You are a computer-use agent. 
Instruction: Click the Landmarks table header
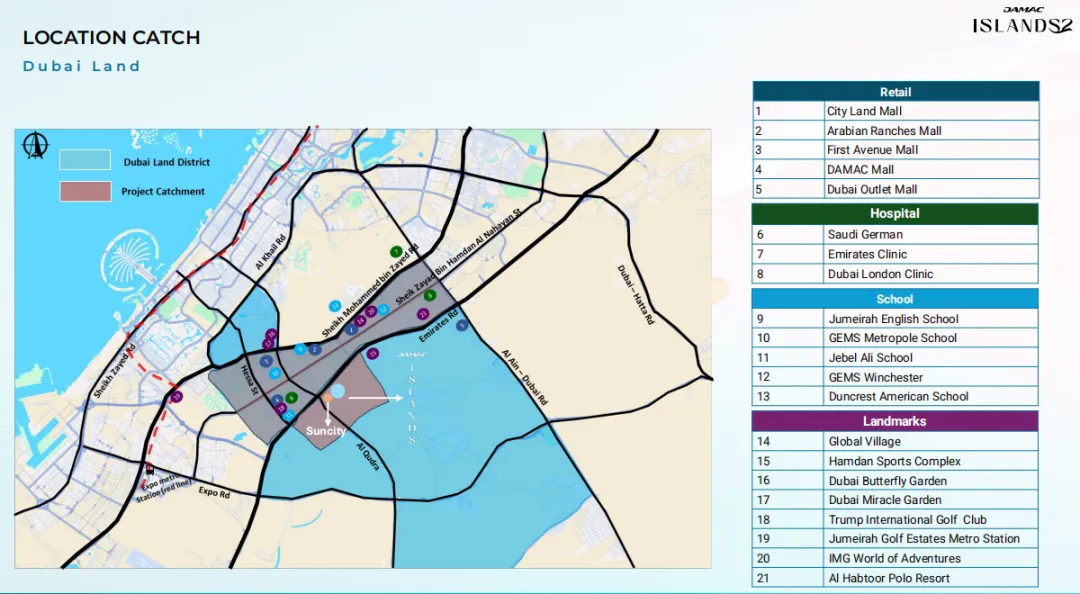pyautogui.click(x=895, y=421)
